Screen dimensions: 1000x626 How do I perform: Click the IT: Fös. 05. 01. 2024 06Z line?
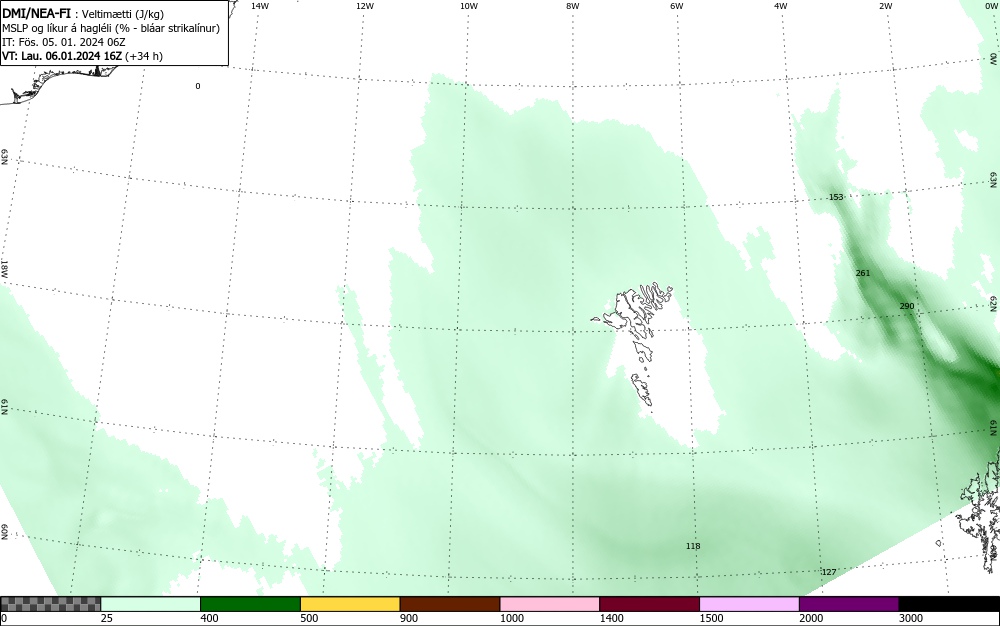click(64, 42)
